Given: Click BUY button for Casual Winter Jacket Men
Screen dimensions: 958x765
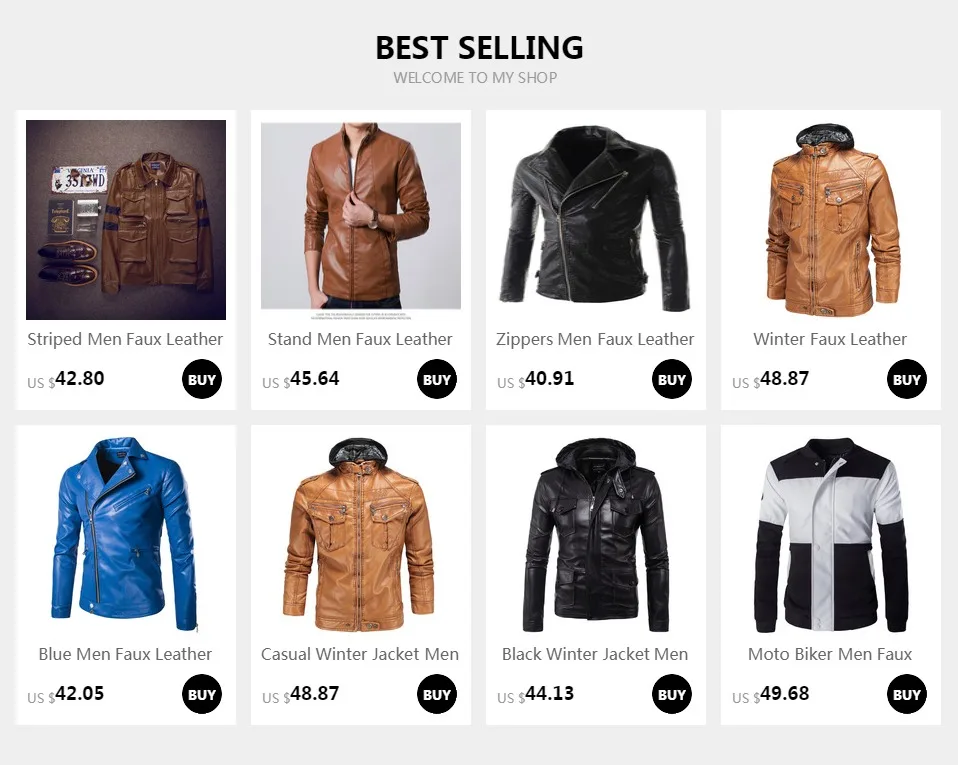Looking at the screenshot, I should point(437,694).
